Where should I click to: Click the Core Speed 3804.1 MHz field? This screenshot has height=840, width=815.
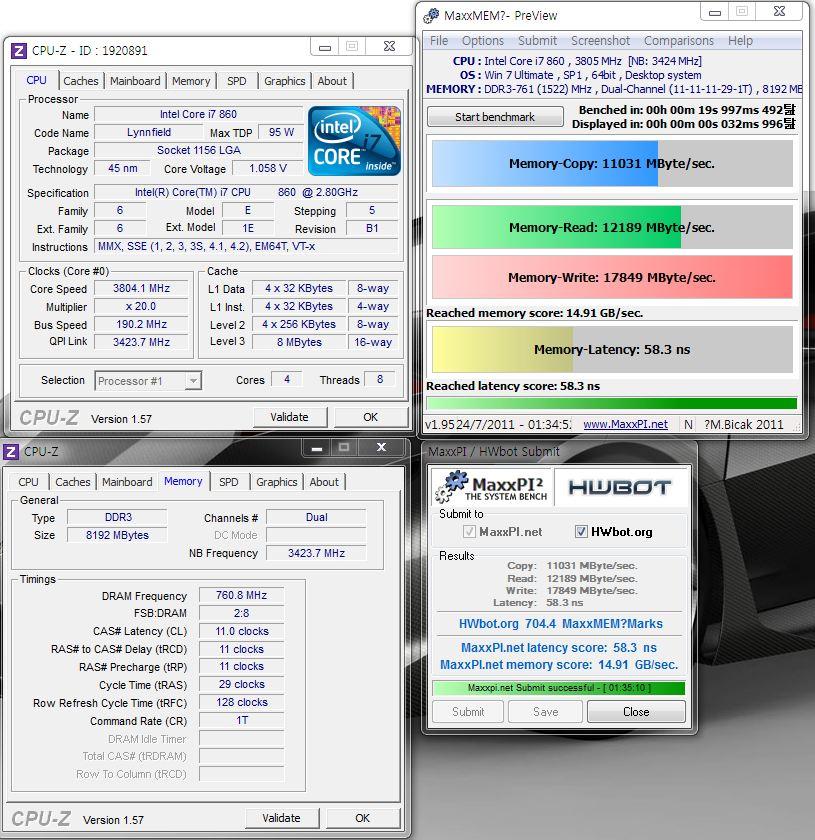141,288
